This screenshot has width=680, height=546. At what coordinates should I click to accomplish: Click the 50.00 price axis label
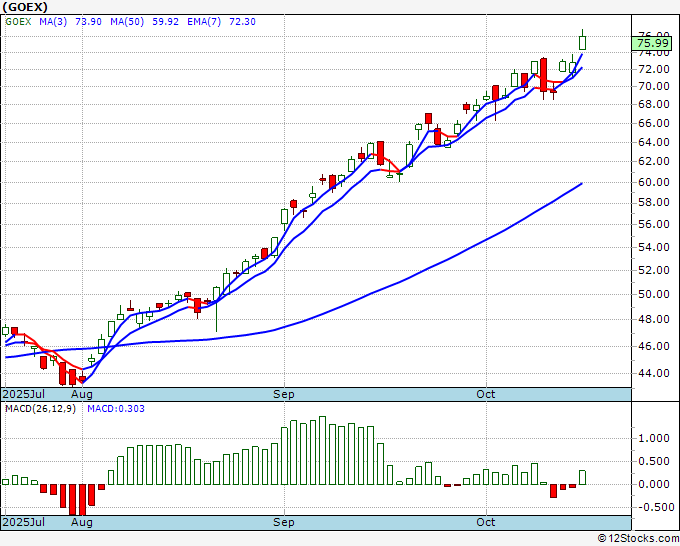click(654, 294)
